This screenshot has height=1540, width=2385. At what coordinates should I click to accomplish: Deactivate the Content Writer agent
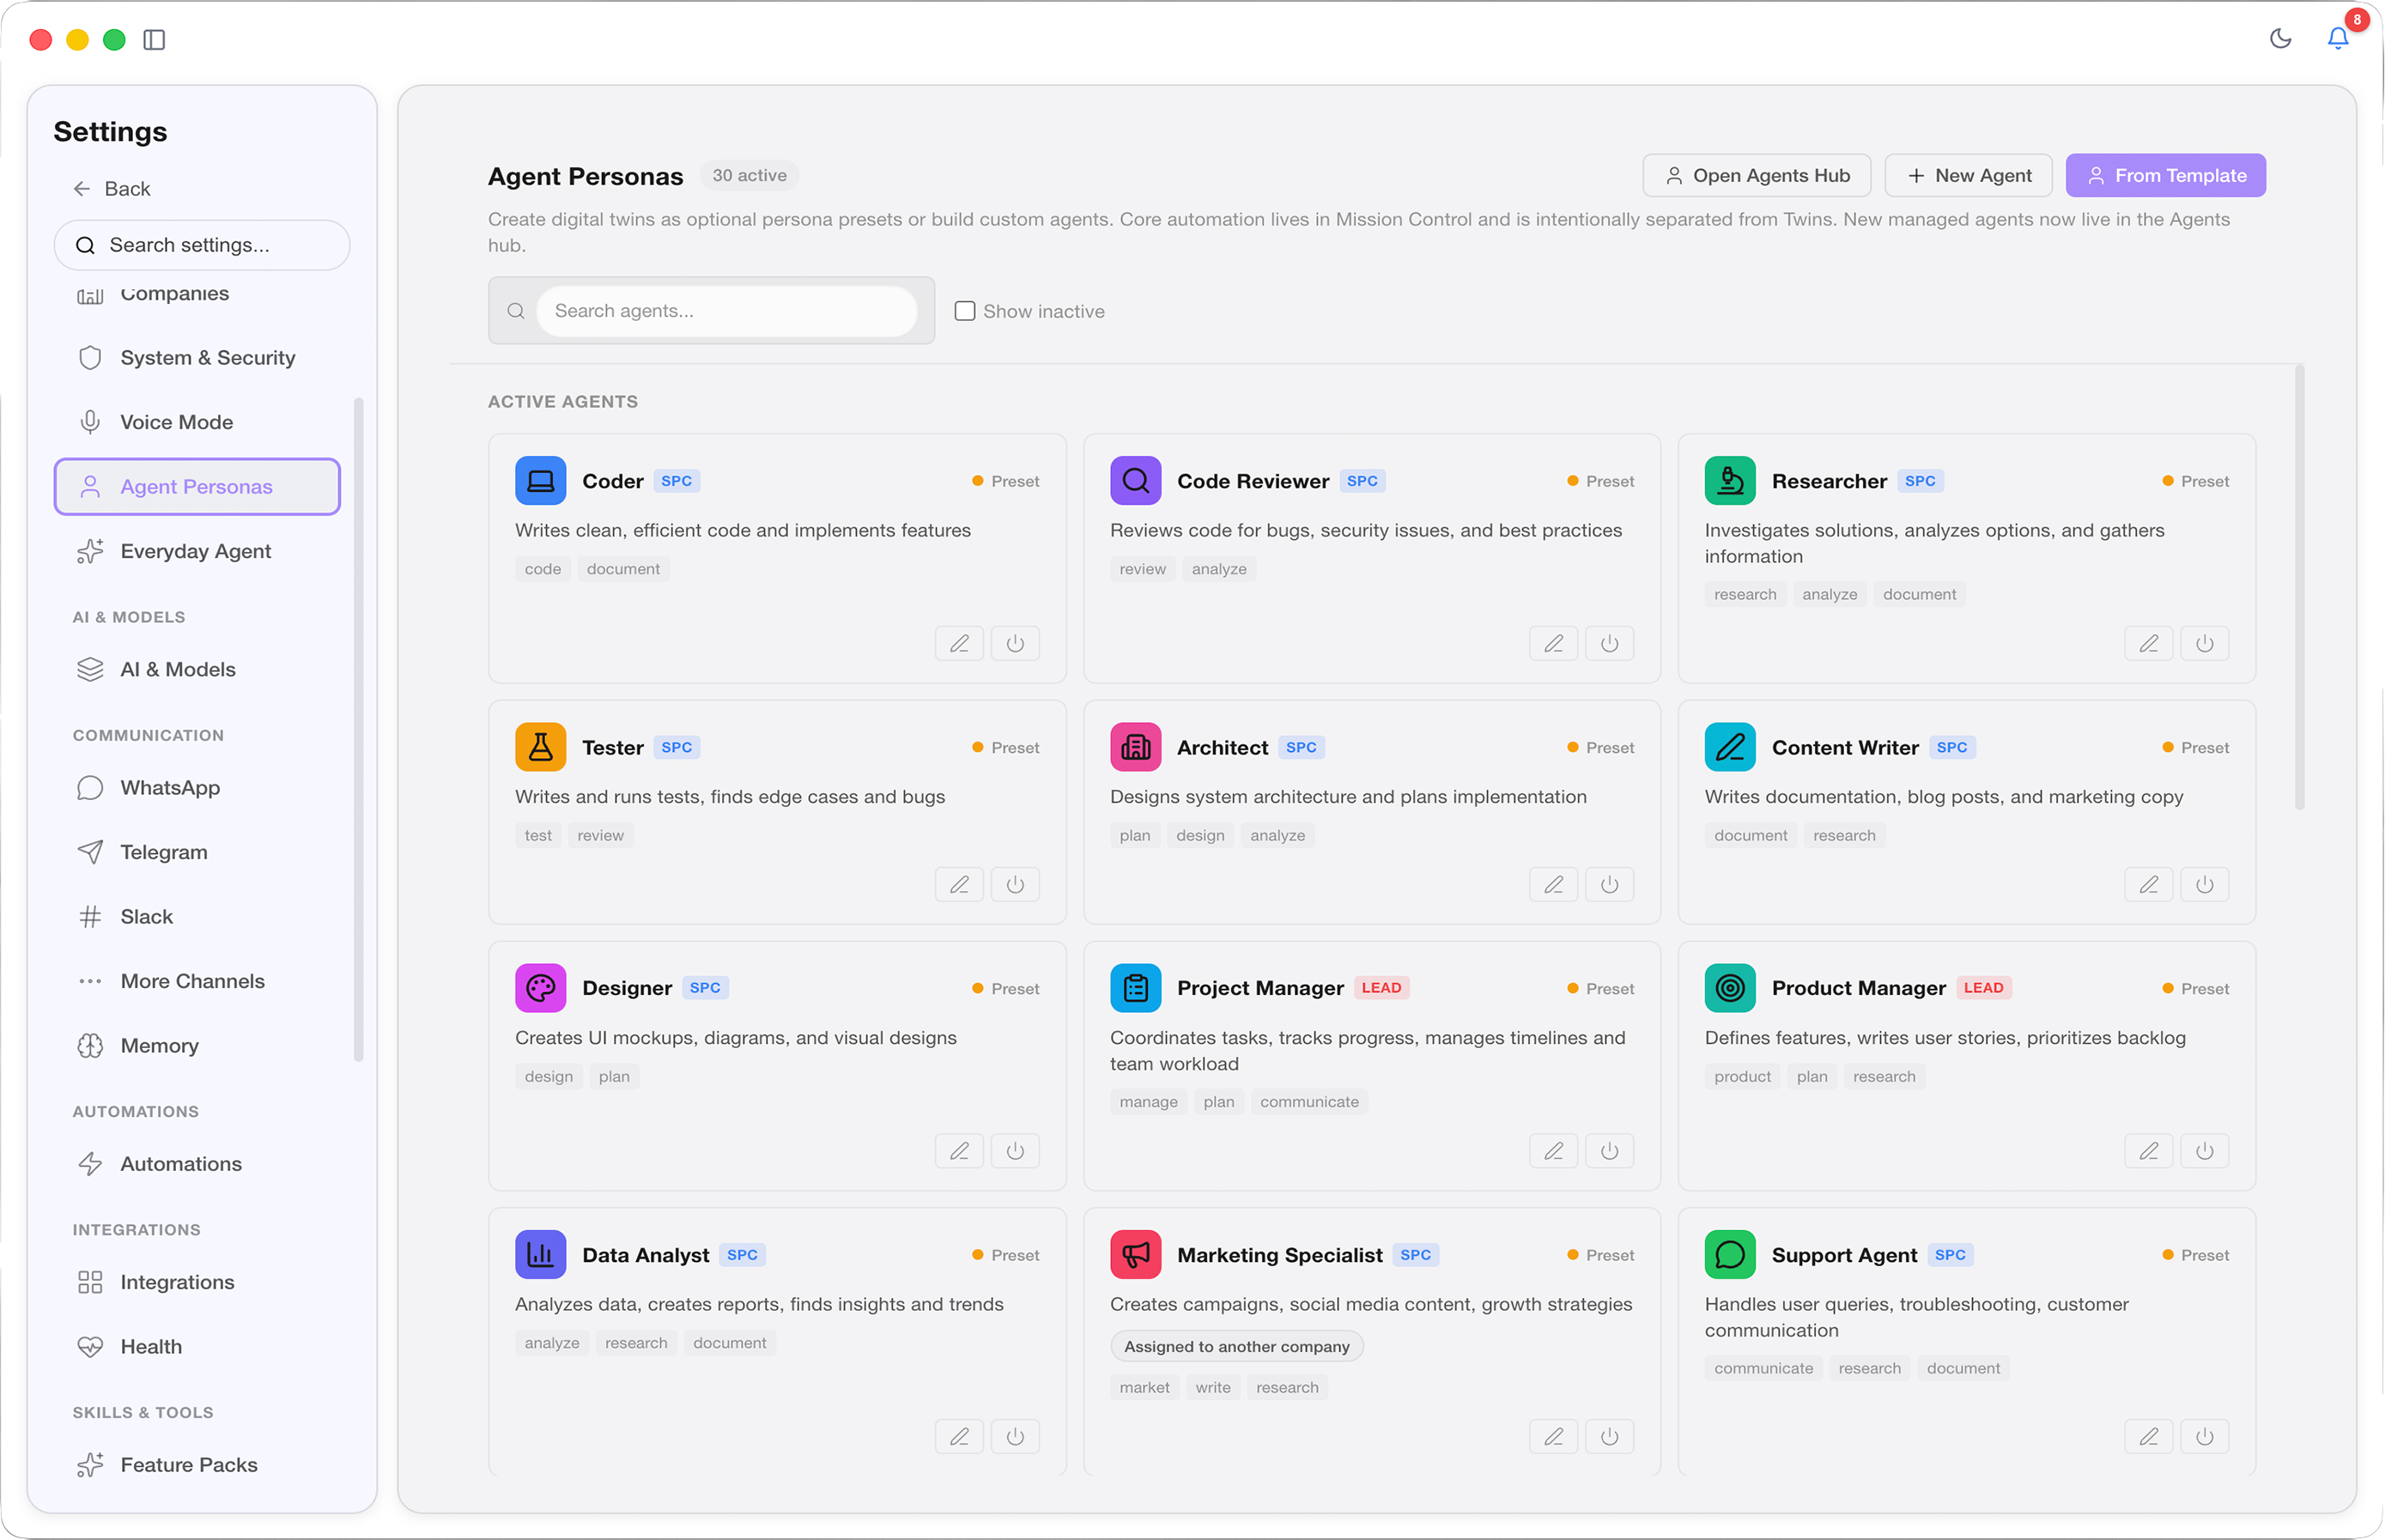click(2205, 885)
